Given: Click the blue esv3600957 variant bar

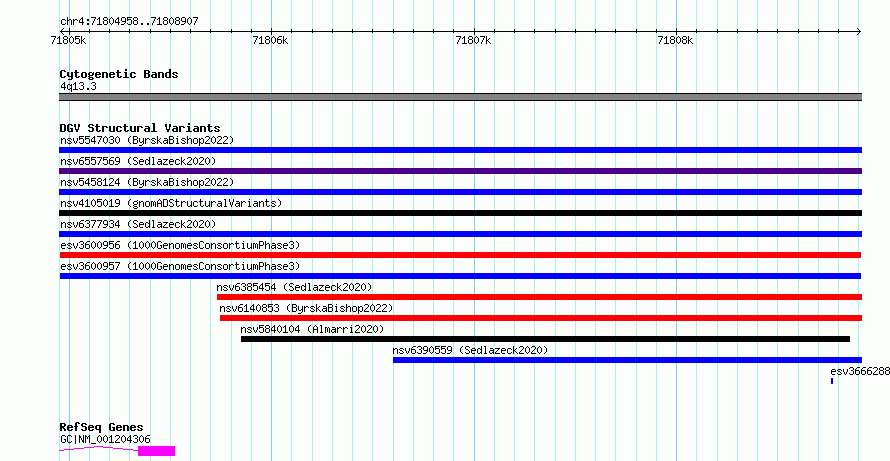Looking at the screenshot, I should pos(460,276).
